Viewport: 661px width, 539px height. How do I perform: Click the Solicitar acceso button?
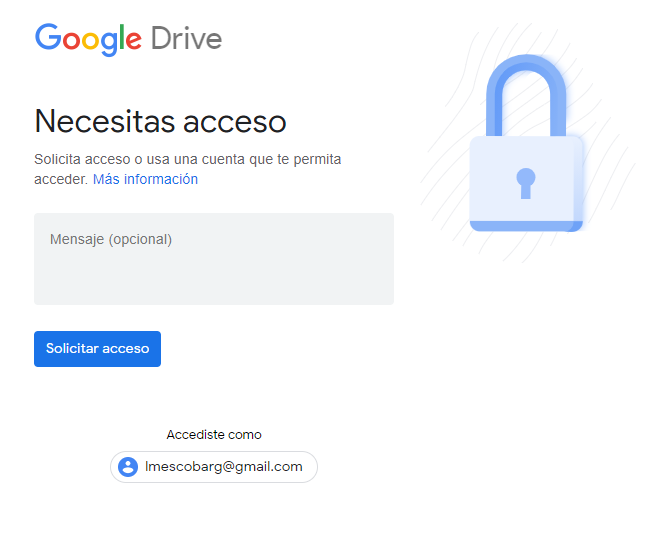97,349
